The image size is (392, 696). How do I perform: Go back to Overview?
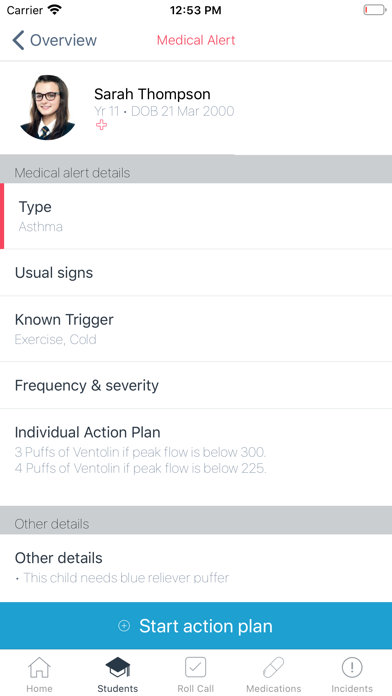pyautogui.click(x=54, y=40)
